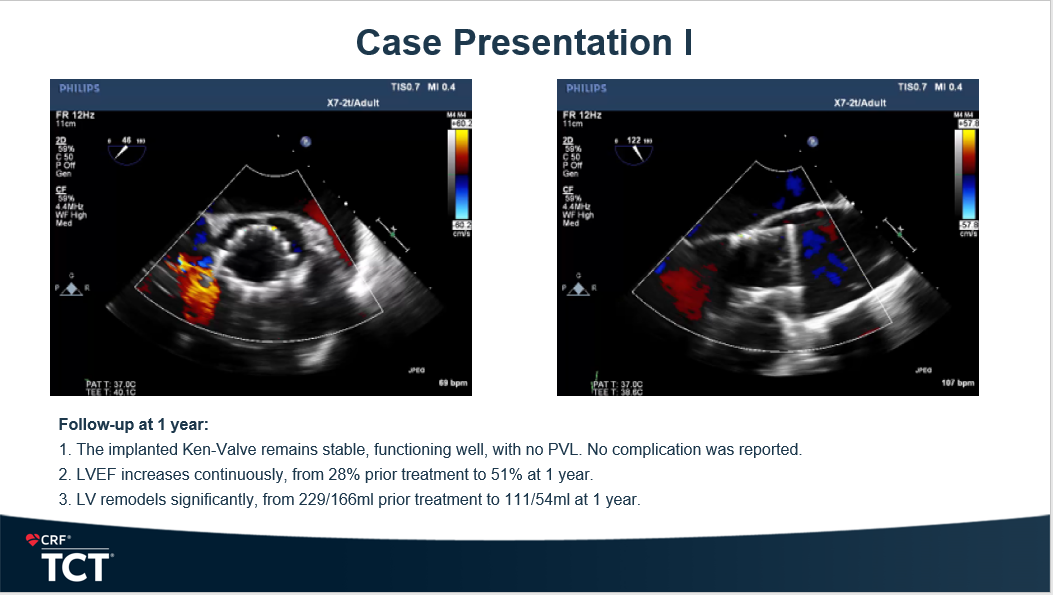Click the LVEF increases continuously text line
The image size is (1053, 595).
(329, 474)
